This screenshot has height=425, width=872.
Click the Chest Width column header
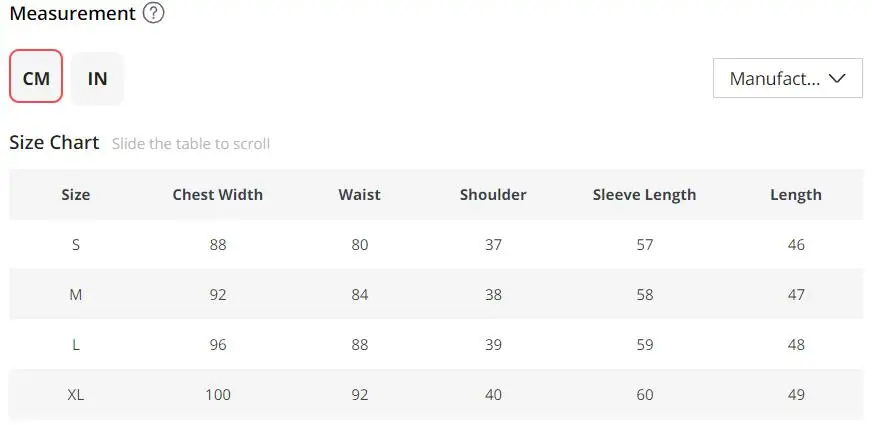pos(217,195)
